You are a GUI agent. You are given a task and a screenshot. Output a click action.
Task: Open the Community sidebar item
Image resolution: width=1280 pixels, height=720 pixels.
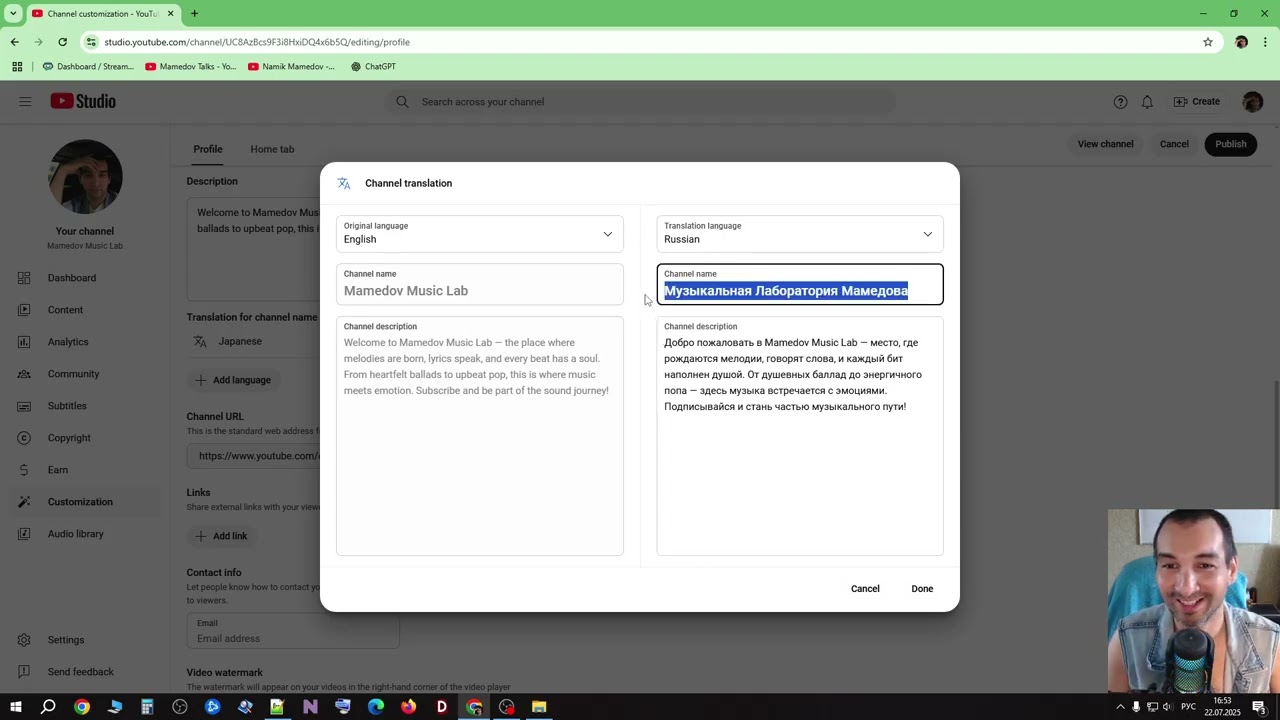(x=73, y=374)
